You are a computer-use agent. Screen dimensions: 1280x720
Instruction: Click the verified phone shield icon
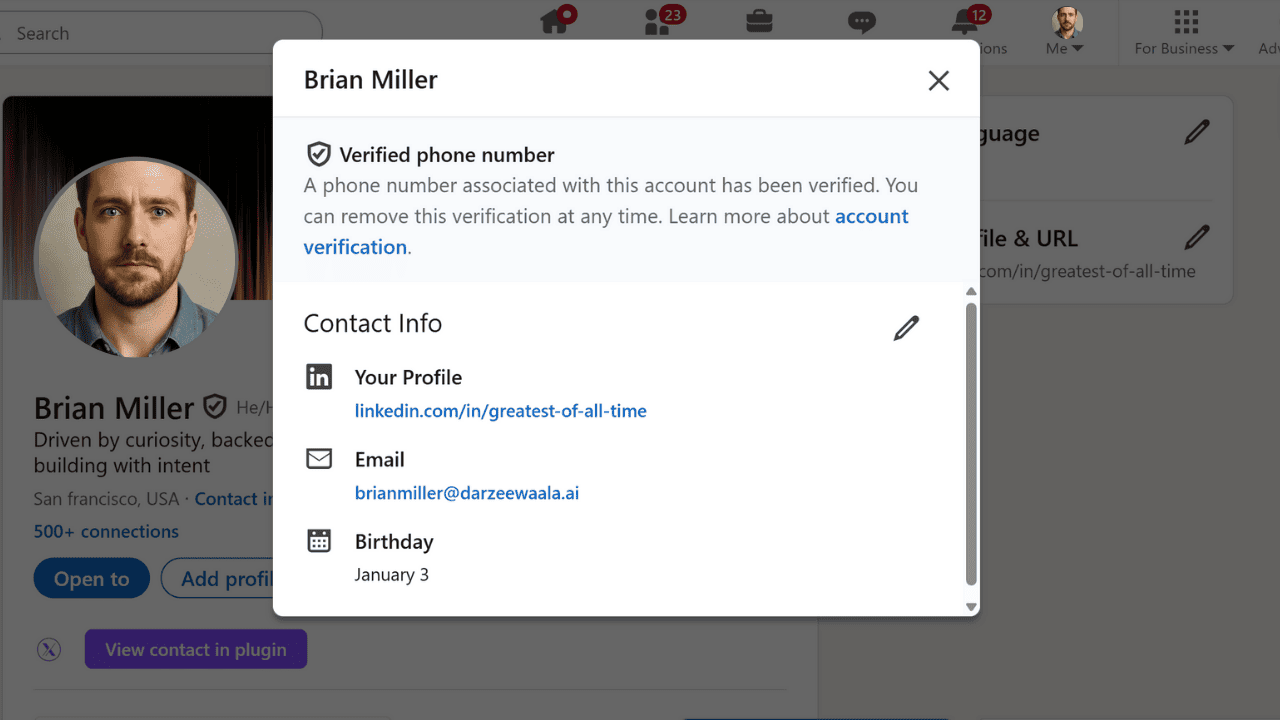click(x=319, y=153)
